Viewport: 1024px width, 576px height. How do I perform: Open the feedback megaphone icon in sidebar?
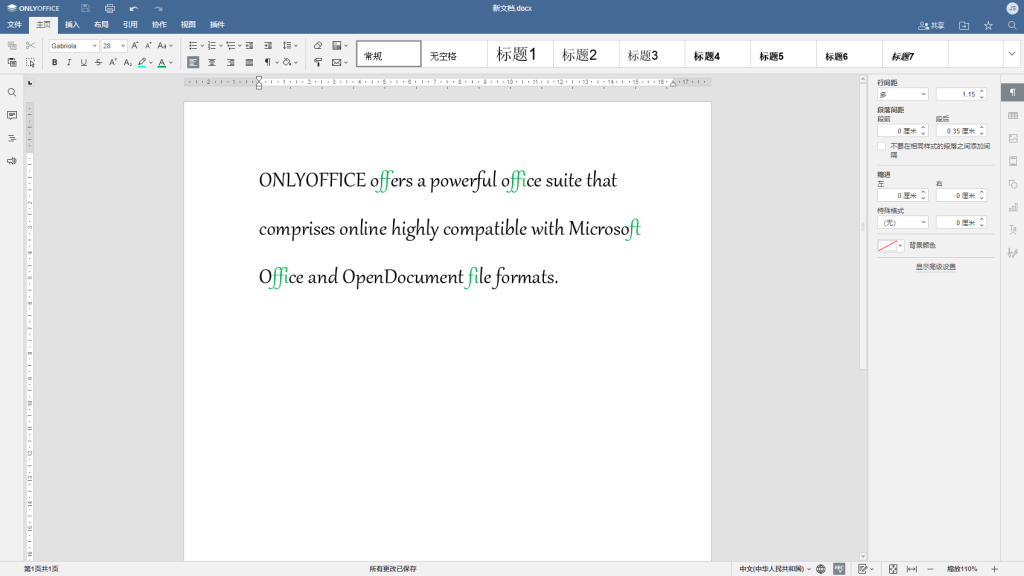12,161
